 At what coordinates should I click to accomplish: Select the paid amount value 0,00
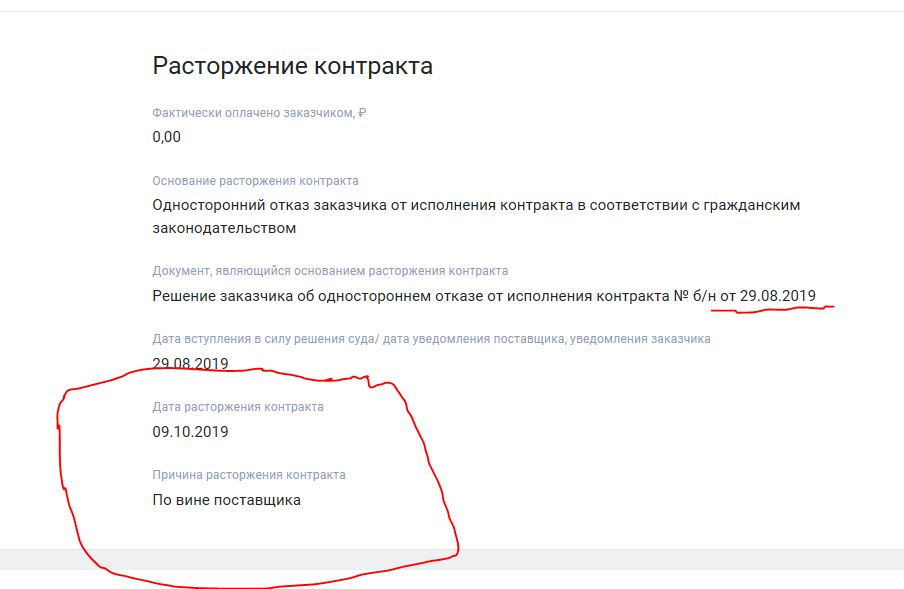(166, 137)
